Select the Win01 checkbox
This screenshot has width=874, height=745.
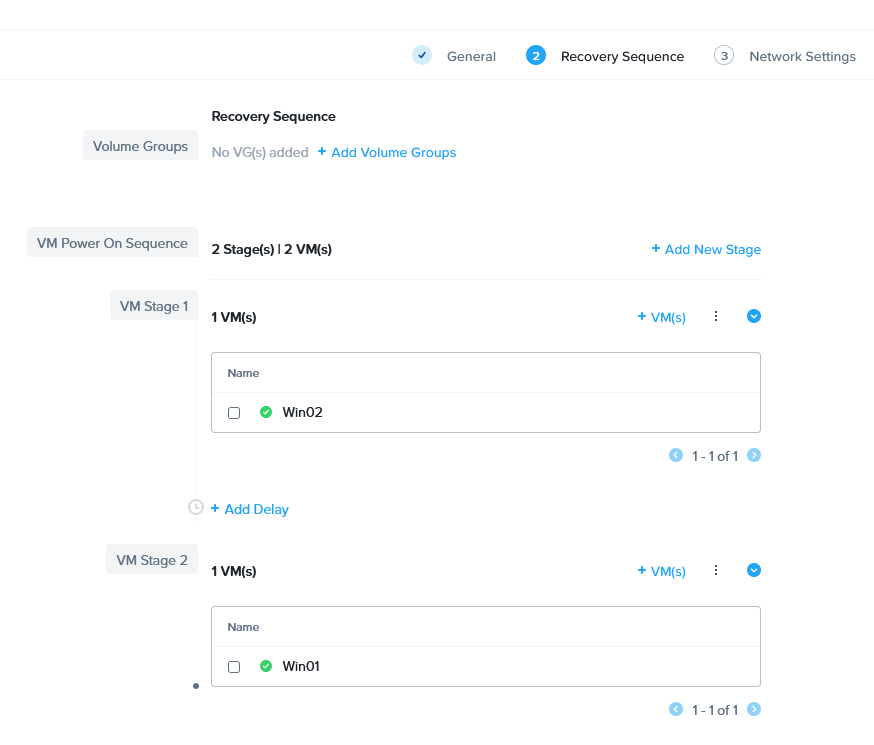pos(234,667)
